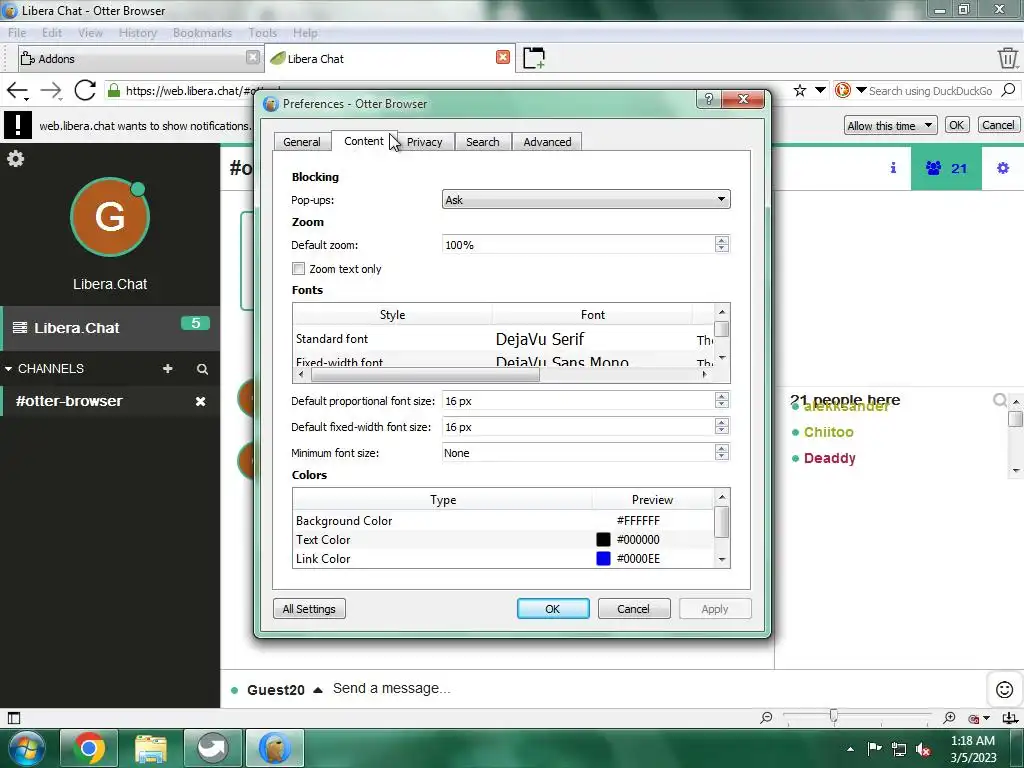This screenshot has height=768, width=1024.
Task: Enable the Zoom text only checkbox
Action: point(298,268)
